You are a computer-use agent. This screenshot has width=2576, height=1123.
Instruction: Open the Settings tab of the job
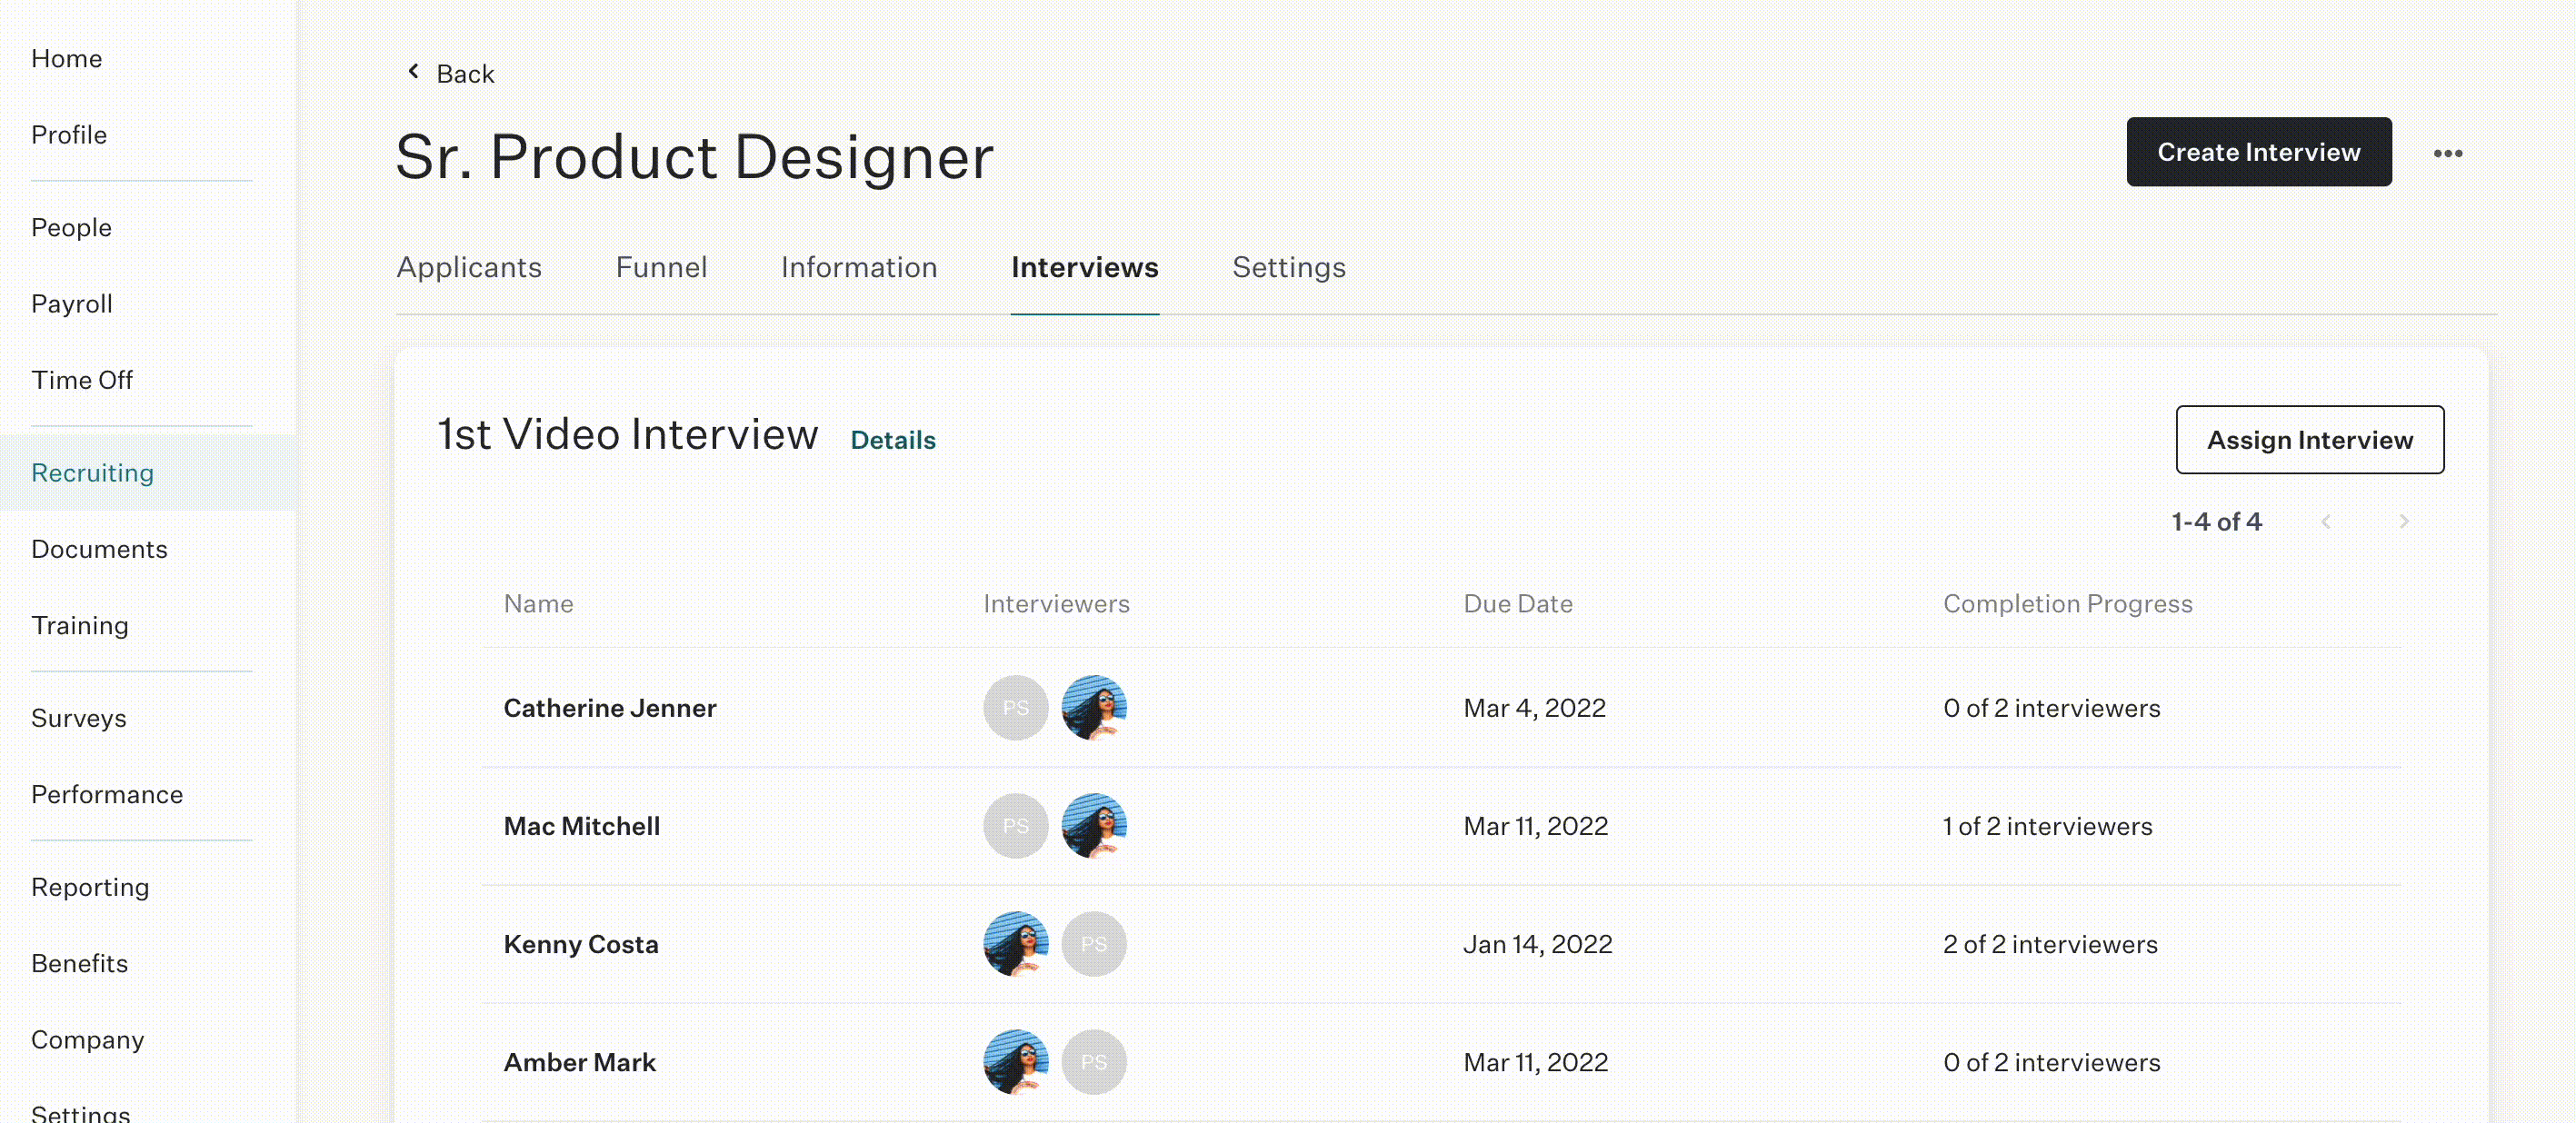pyautogui.click(x=1288, y=267)
